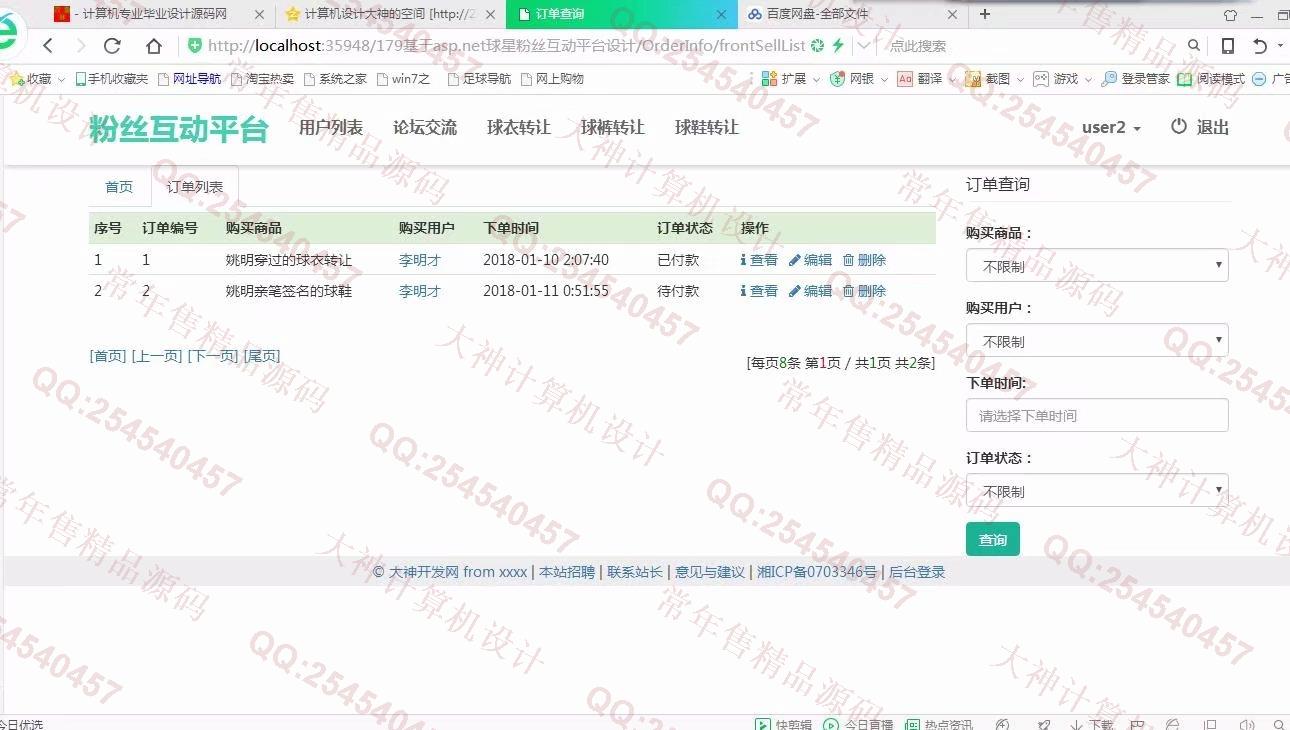Click the 查看 view icon for order 1

[x=744, y=260]
